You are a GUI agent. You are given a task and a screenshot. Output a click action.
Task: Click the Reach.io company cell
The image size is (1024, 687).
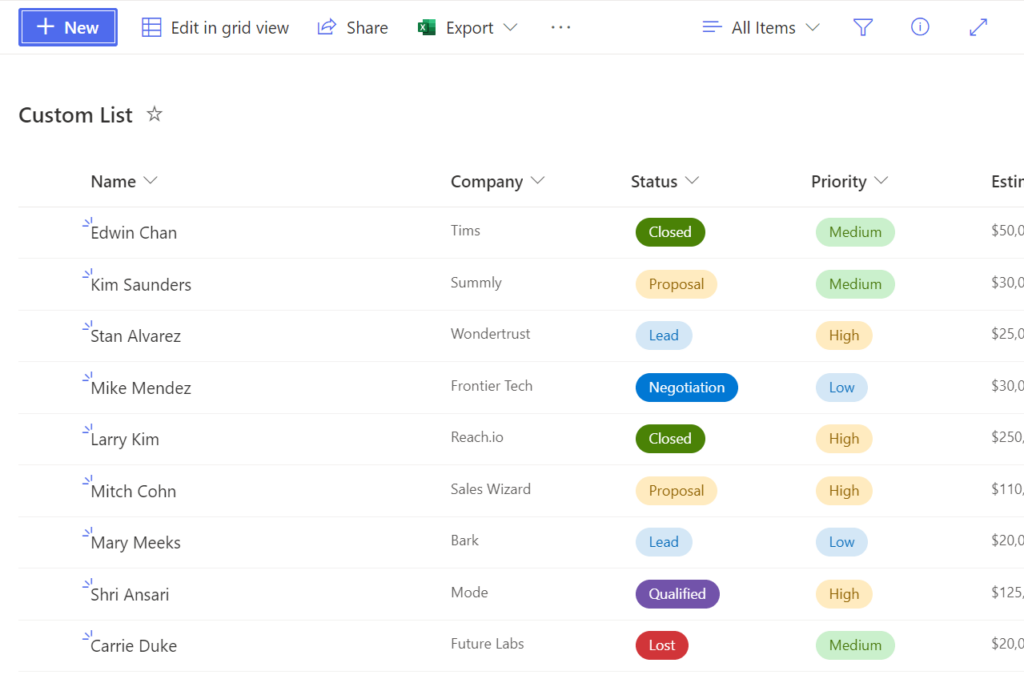click(477, 437)
